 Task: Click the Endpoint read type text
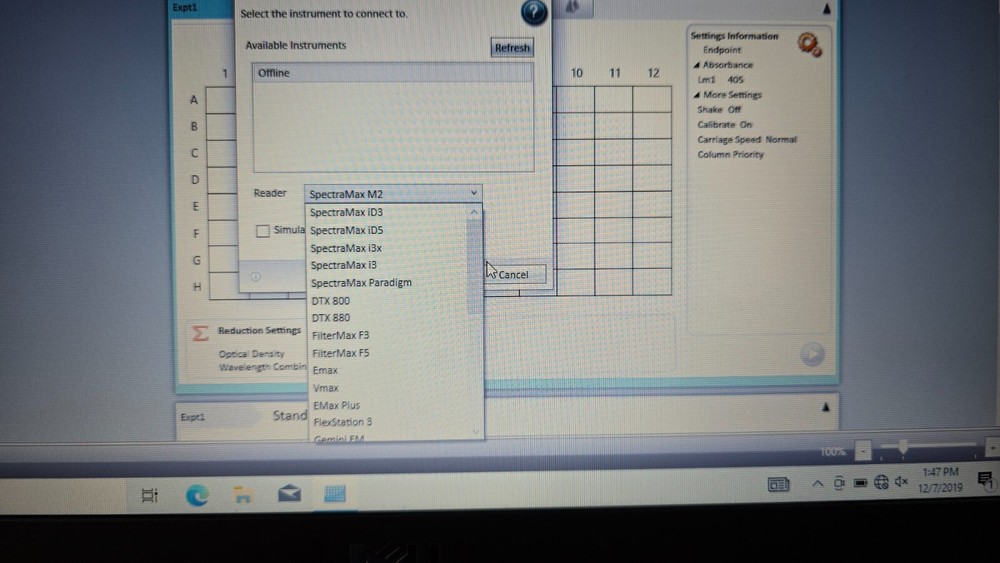(x=722, y=50)
